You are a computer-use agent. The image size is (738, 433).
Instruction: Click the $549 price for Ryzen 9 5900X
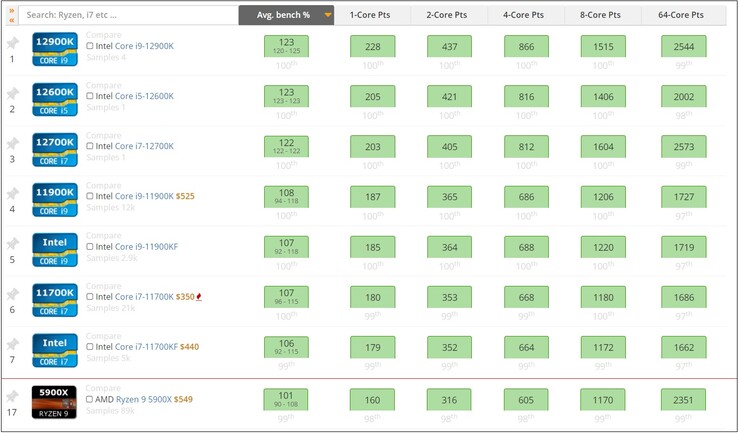[x=182, y=400]
